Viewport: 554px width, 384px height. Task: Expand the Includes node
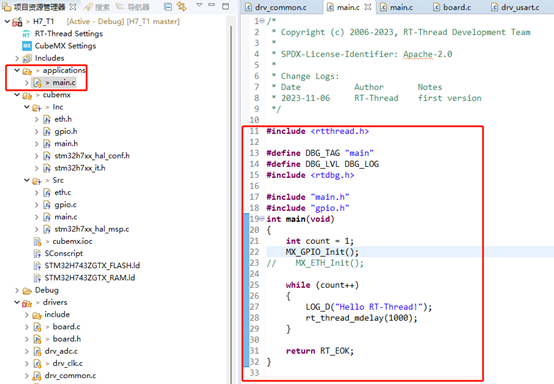click(17, 58)
